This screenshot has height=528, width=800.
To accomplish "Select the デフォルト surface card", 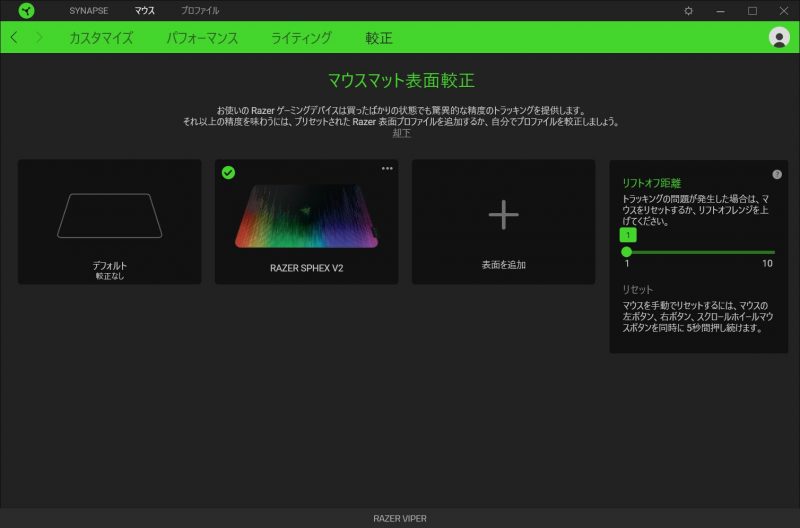I will click(x=110, y=221).
